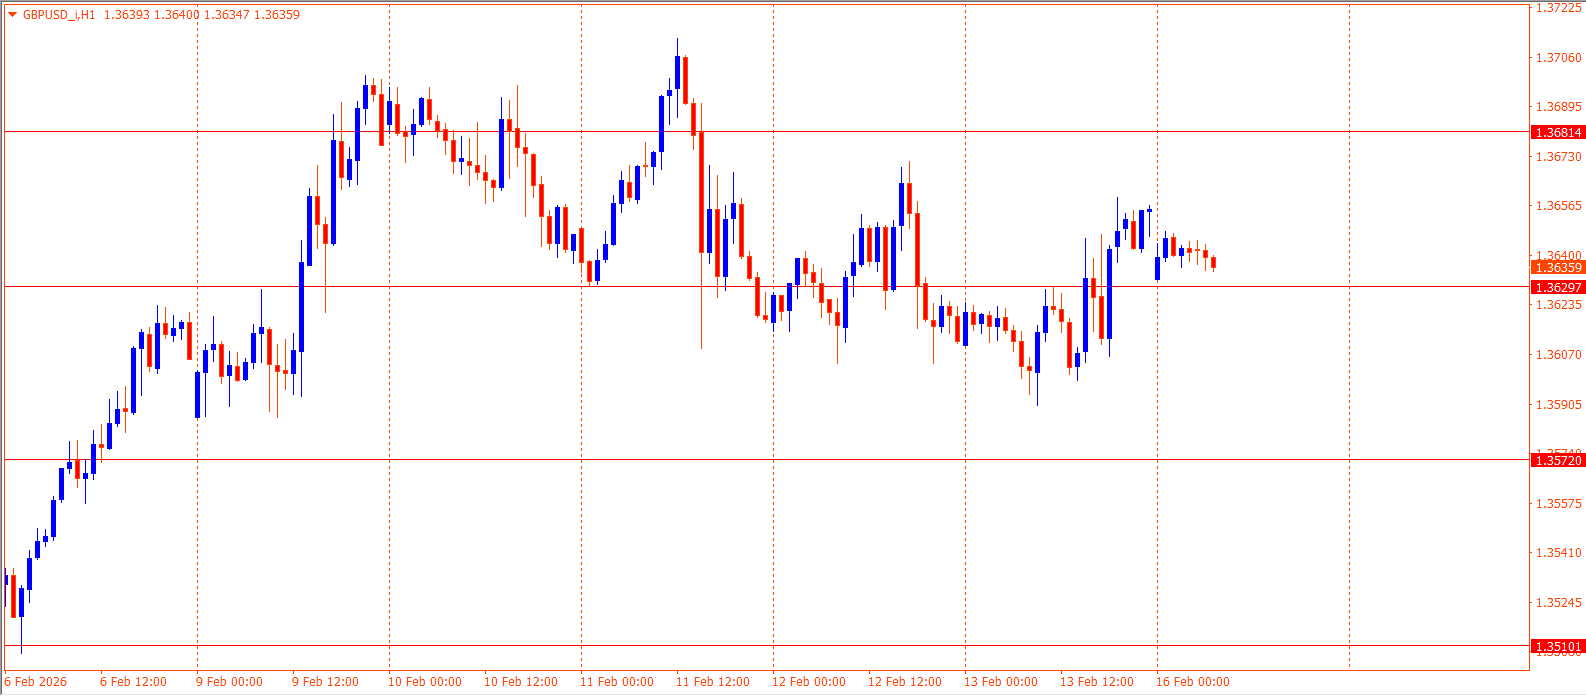Screen dimensions: 1586x696
Task: Click the 9 Feb 00:00 time label
Action: (229, 682)
